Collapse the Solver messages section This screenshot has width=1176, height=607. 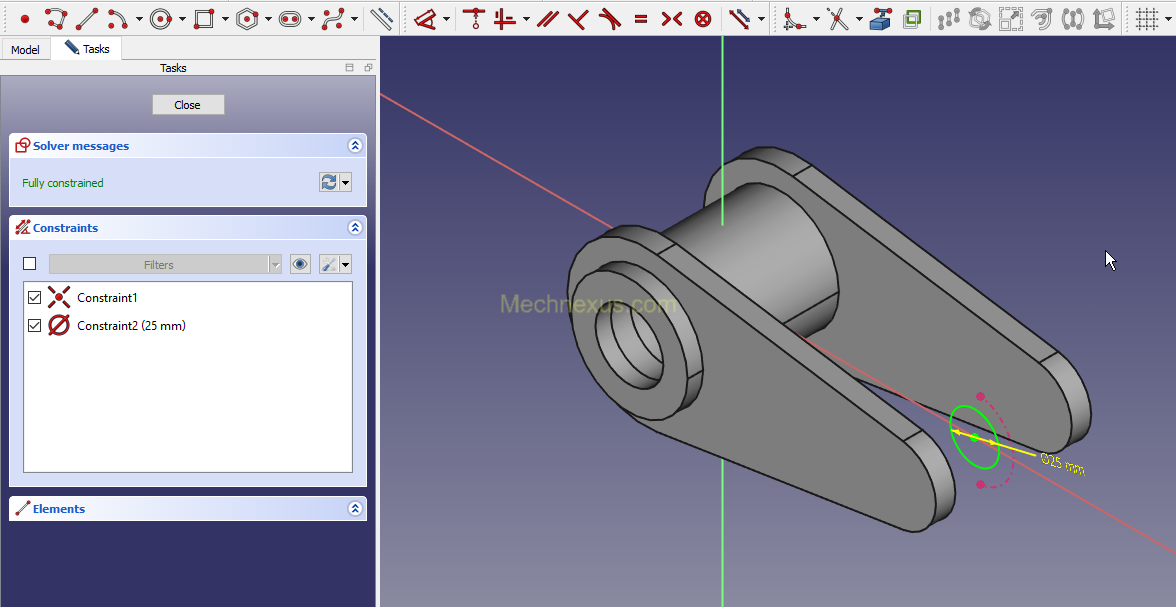[354, 146]
